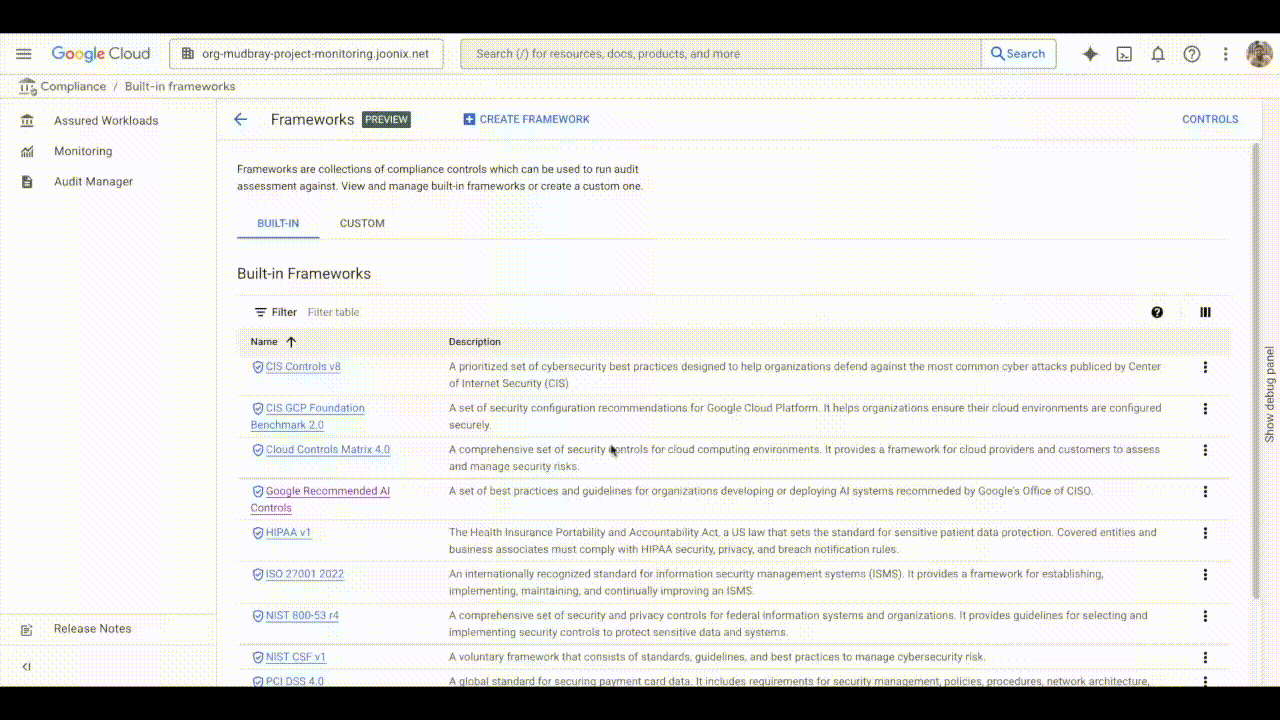Click the Audit Manager sidebar icon
Image resolution: width=1280 pixels, height=720 pixels.
(27, 182)
